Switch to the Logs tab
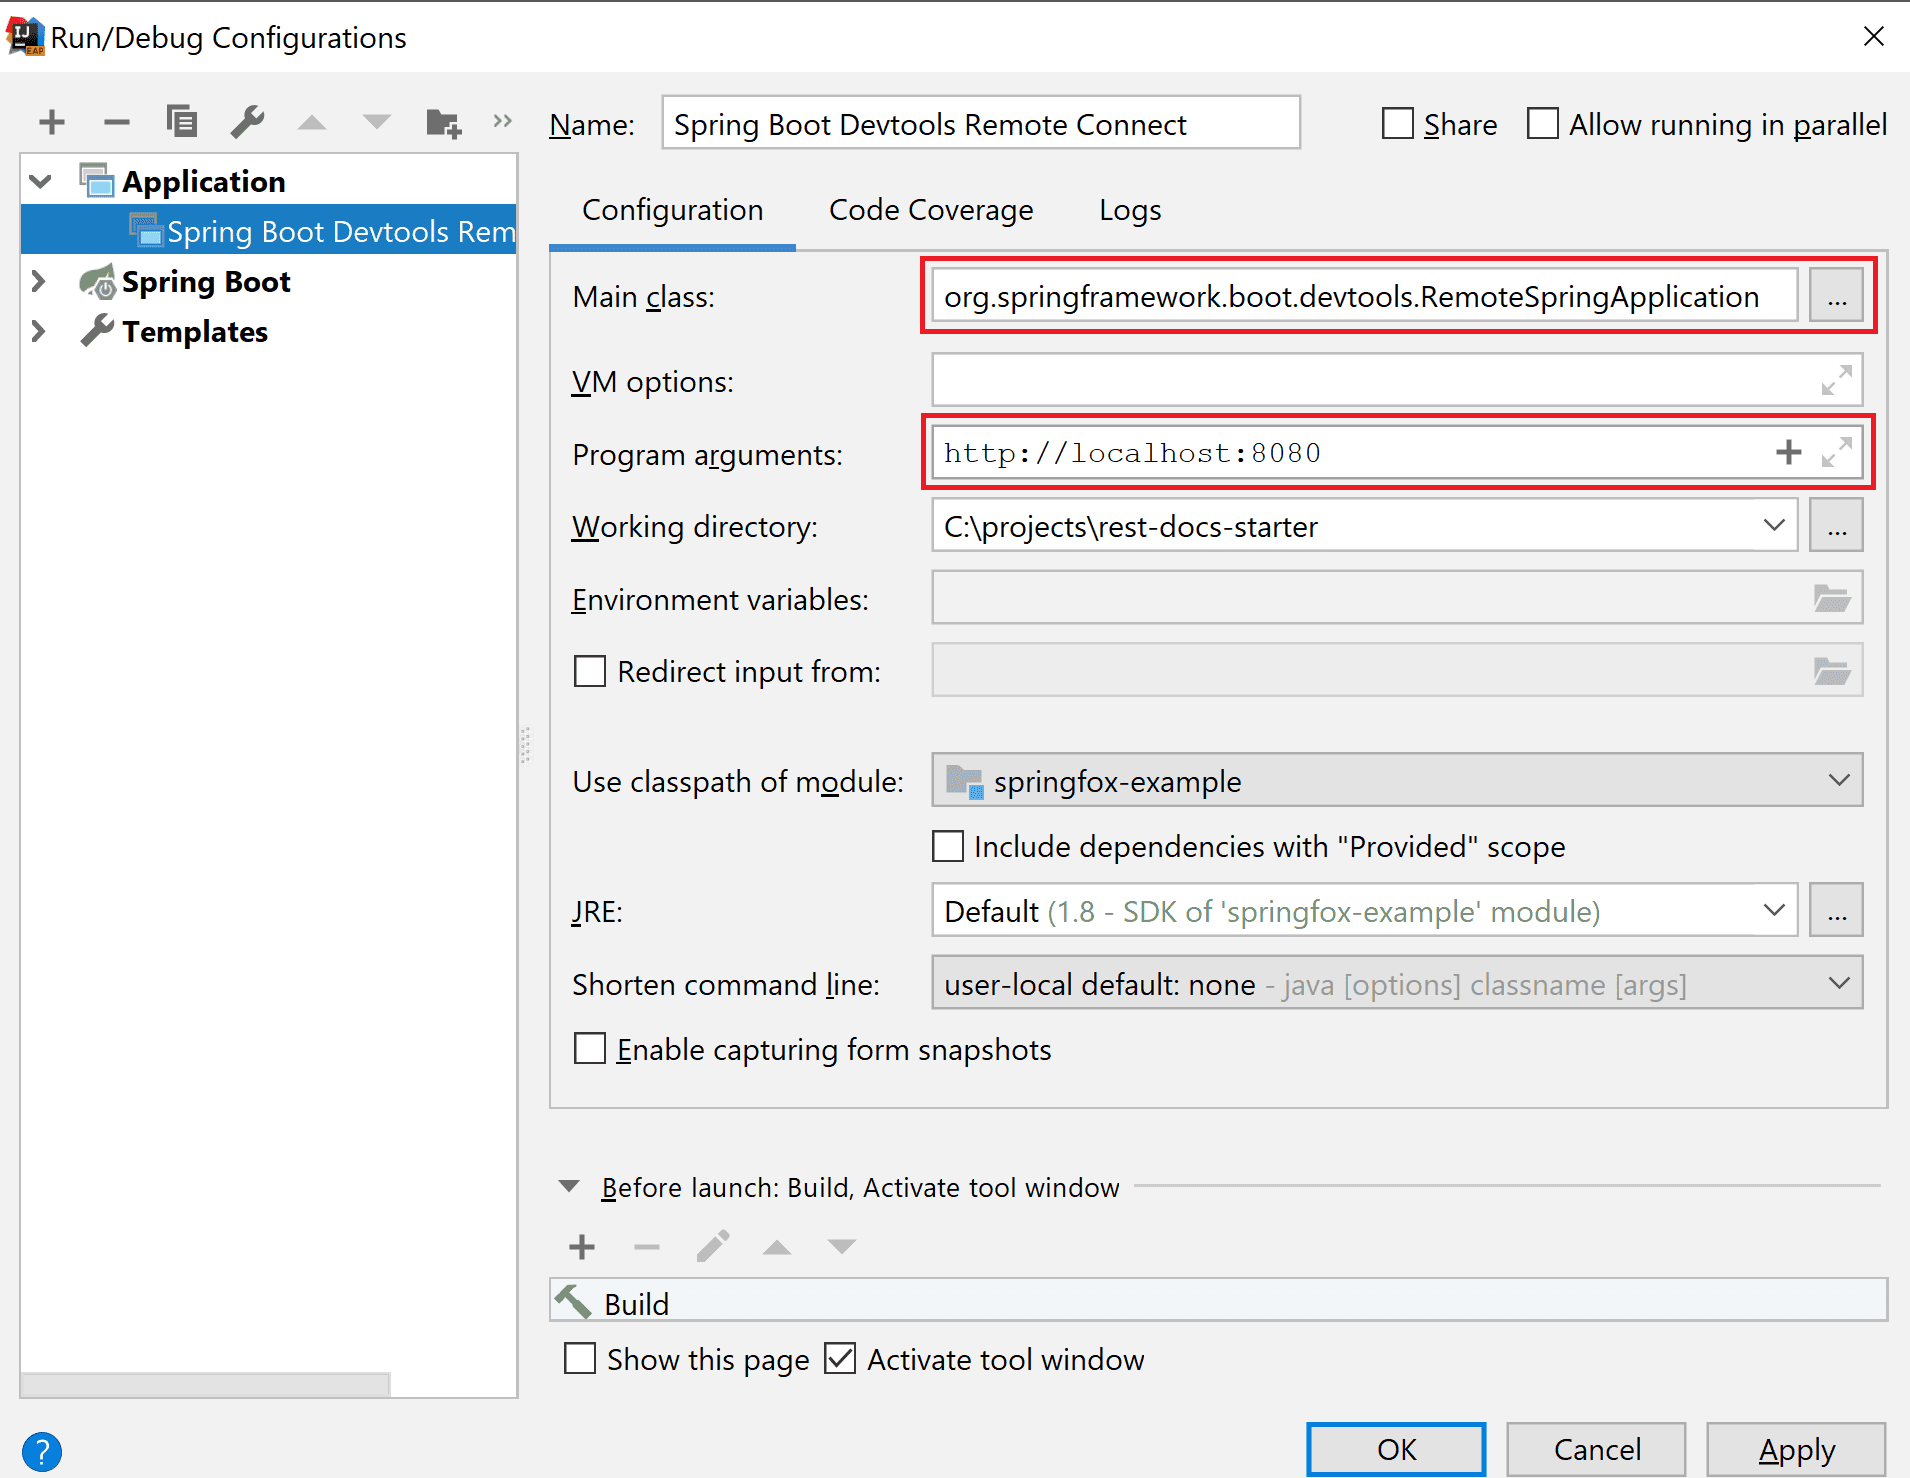 click(x=1130, y=210)
